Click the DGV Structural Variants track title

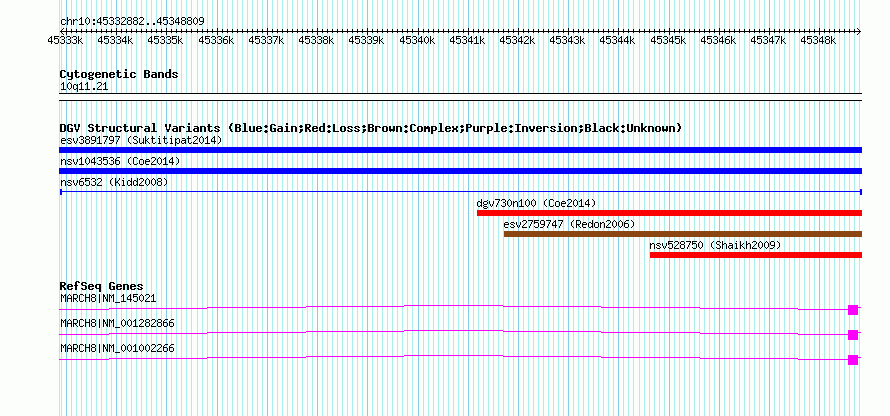coord(370,128)
